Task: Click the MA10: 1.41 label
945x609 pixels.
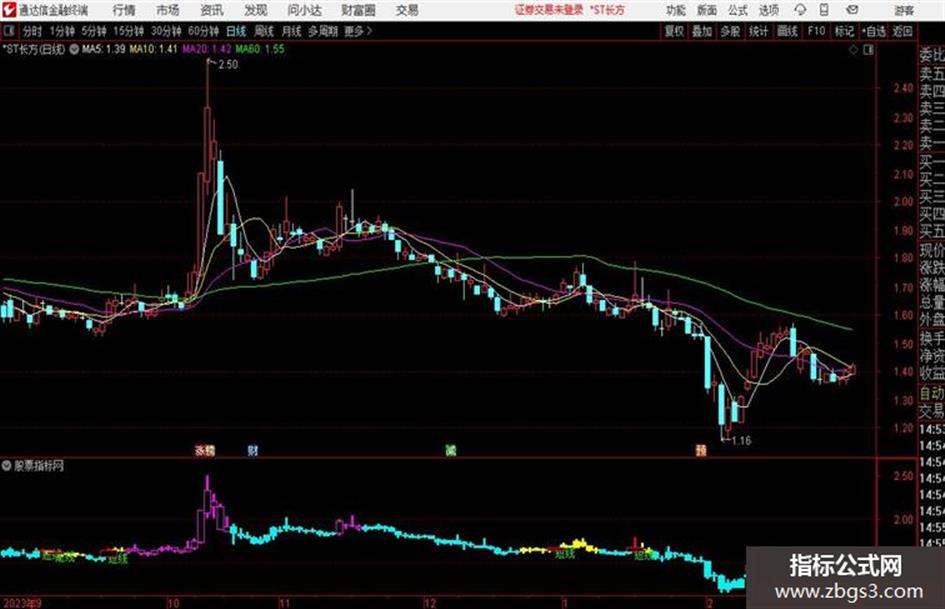Action: point(153,49)
